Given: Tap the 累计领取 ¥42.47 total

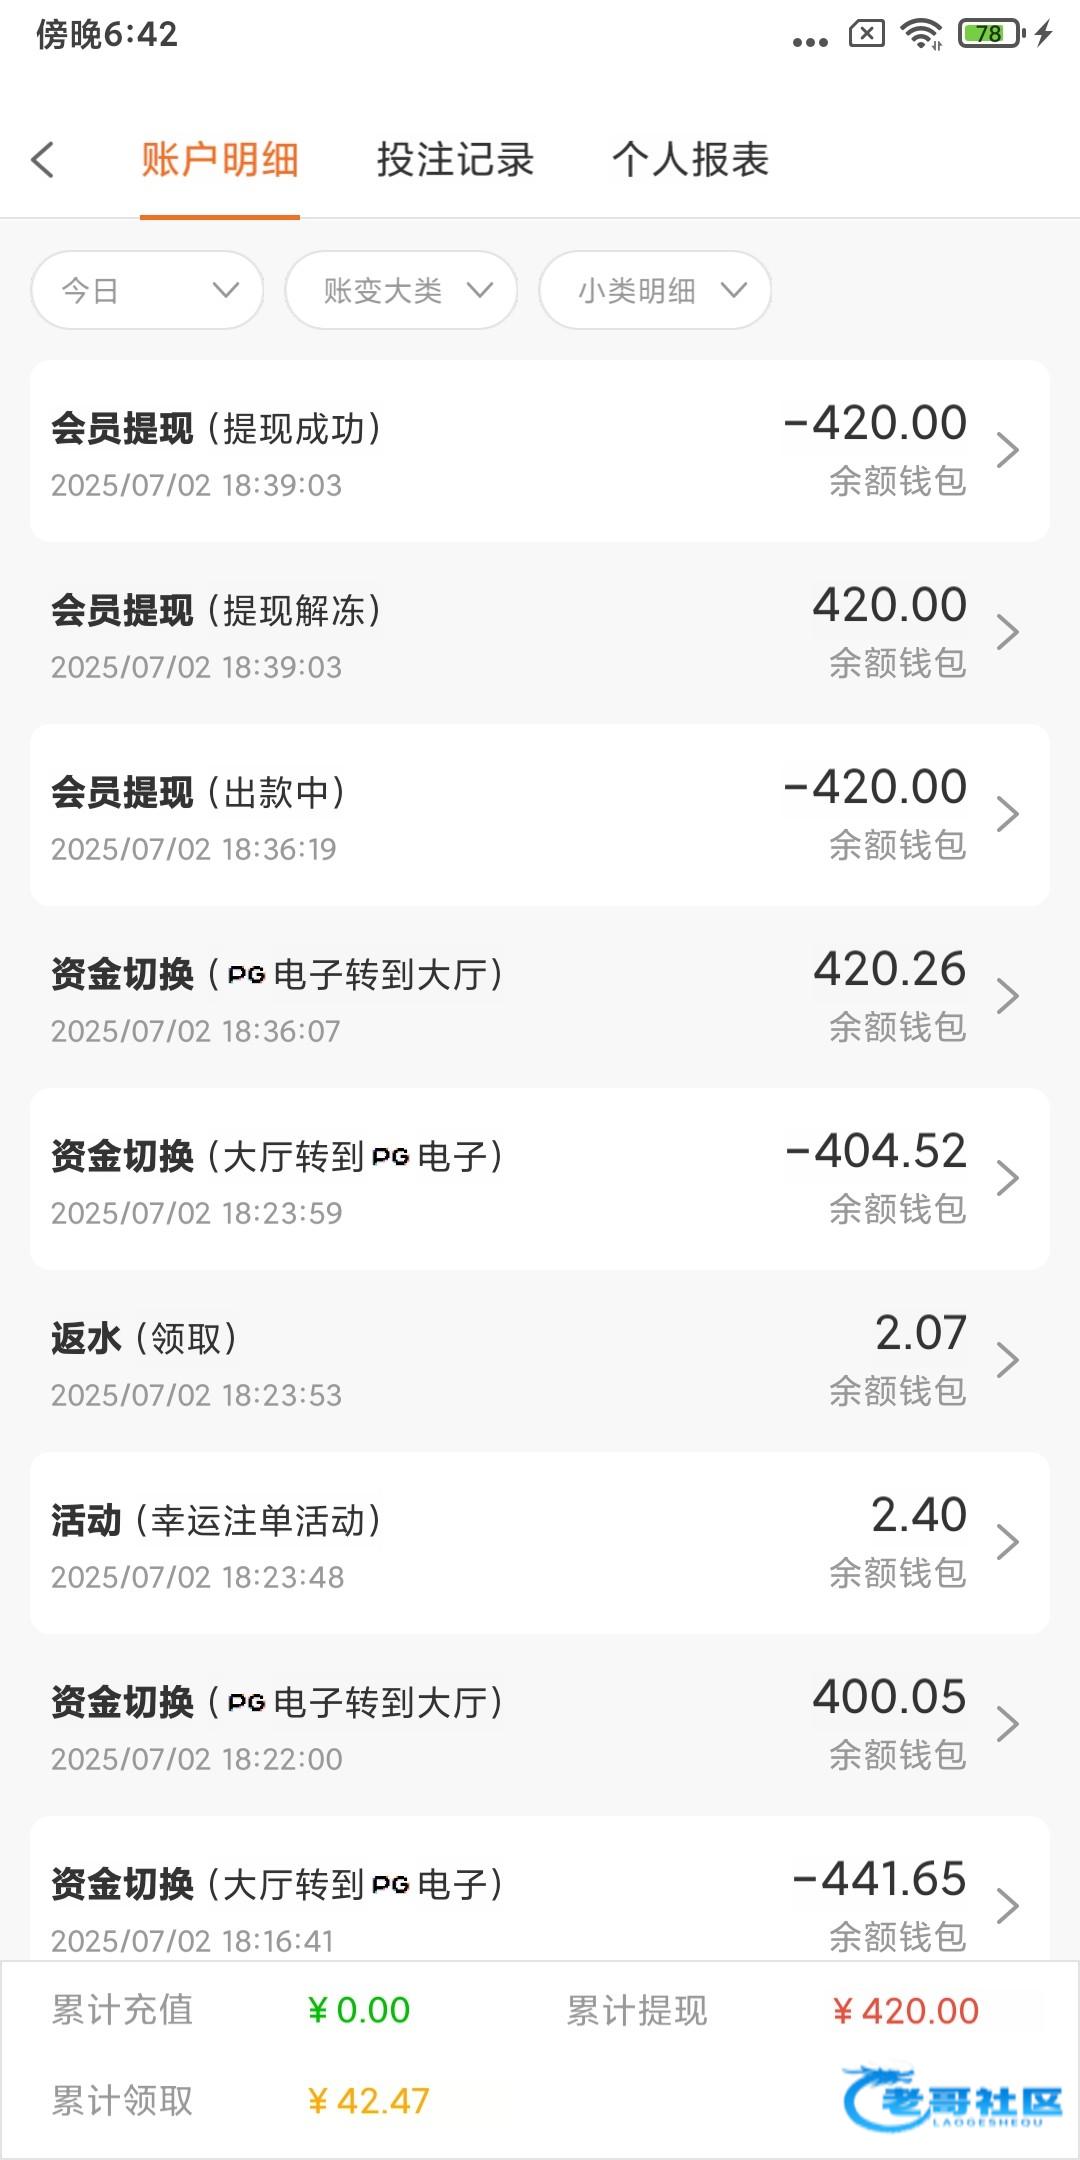Looking at the screenshot, I should tap(368, 2101).
